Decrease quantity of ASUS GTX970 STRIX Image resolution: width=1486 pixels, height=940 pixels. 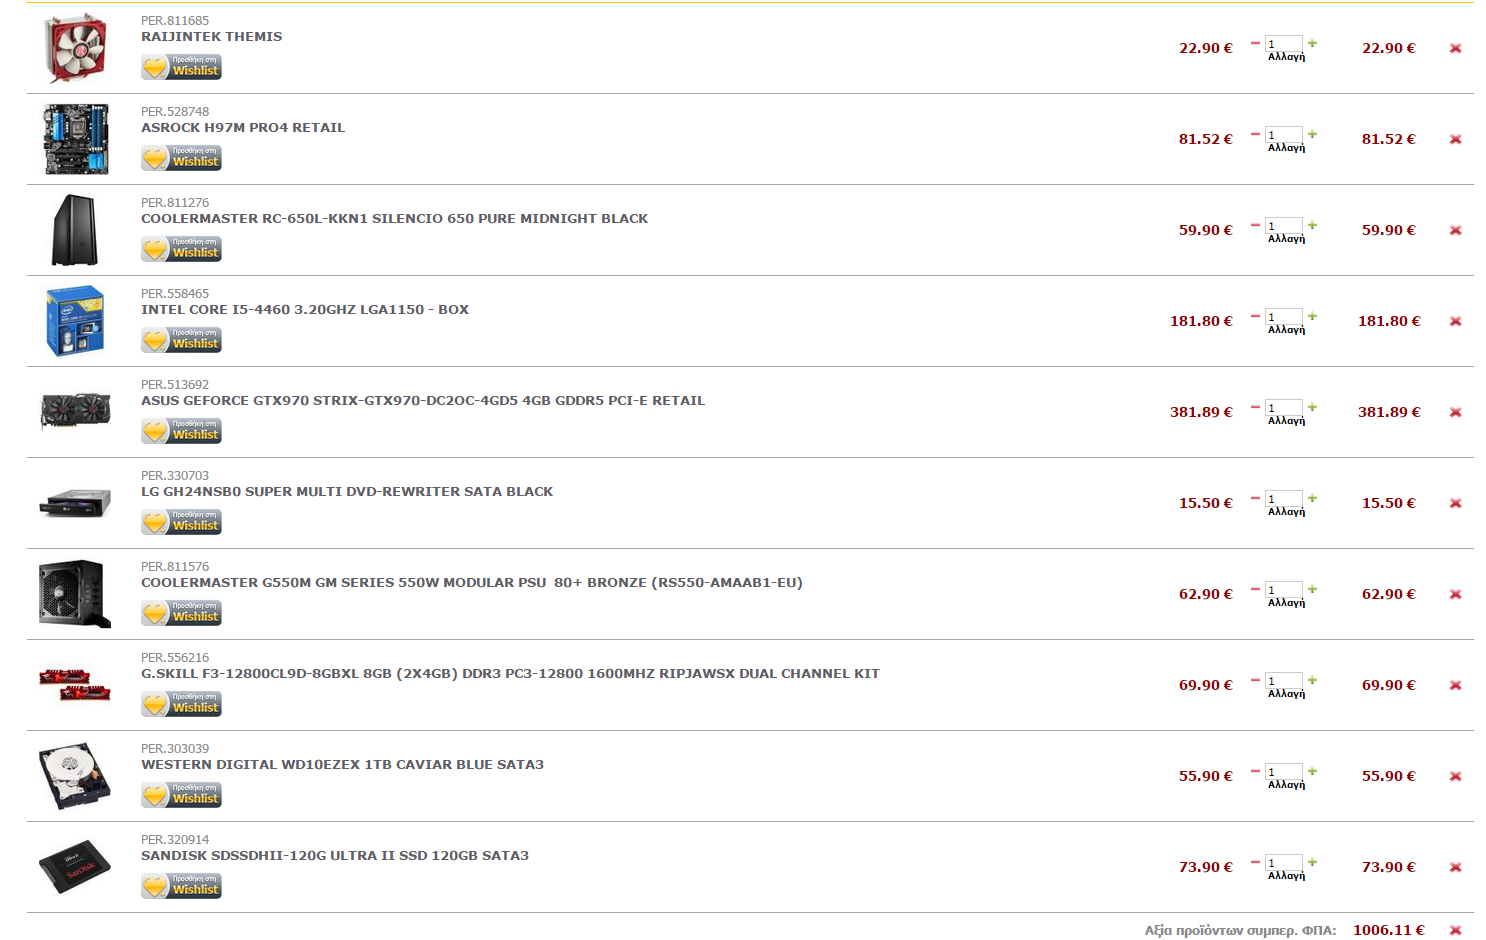(x=1255, y=407)
